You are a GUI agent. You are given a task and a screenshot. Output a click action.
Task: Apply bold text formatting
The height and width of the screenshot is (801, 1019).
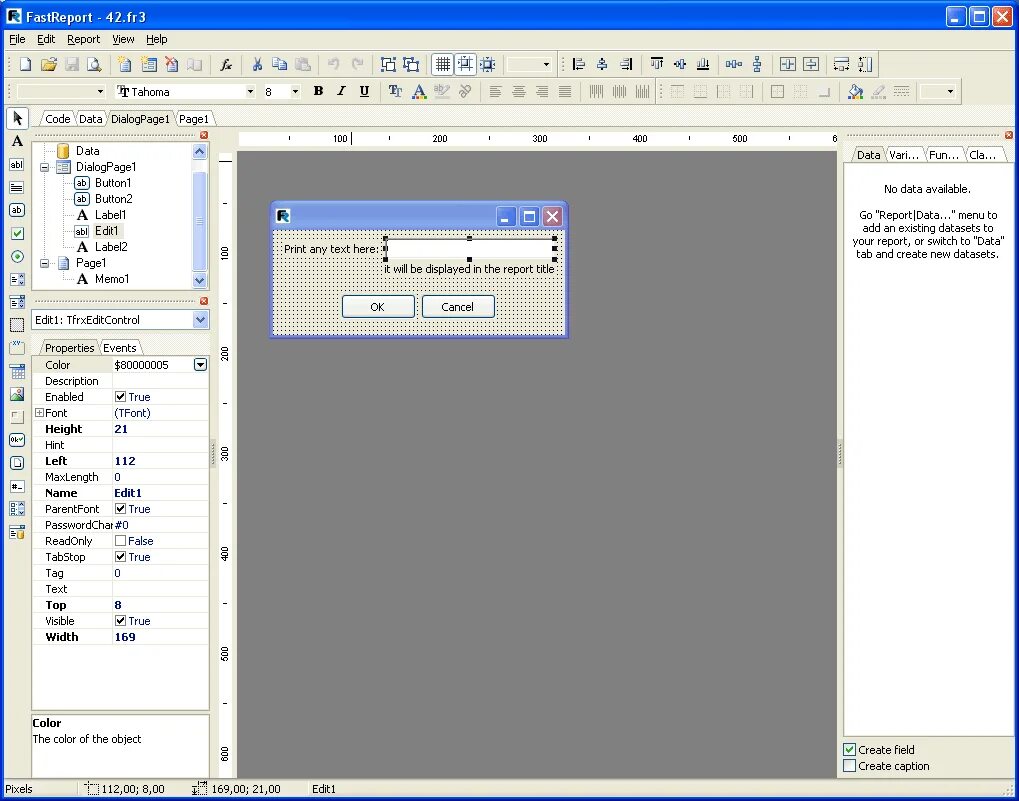tap(317, 91)
